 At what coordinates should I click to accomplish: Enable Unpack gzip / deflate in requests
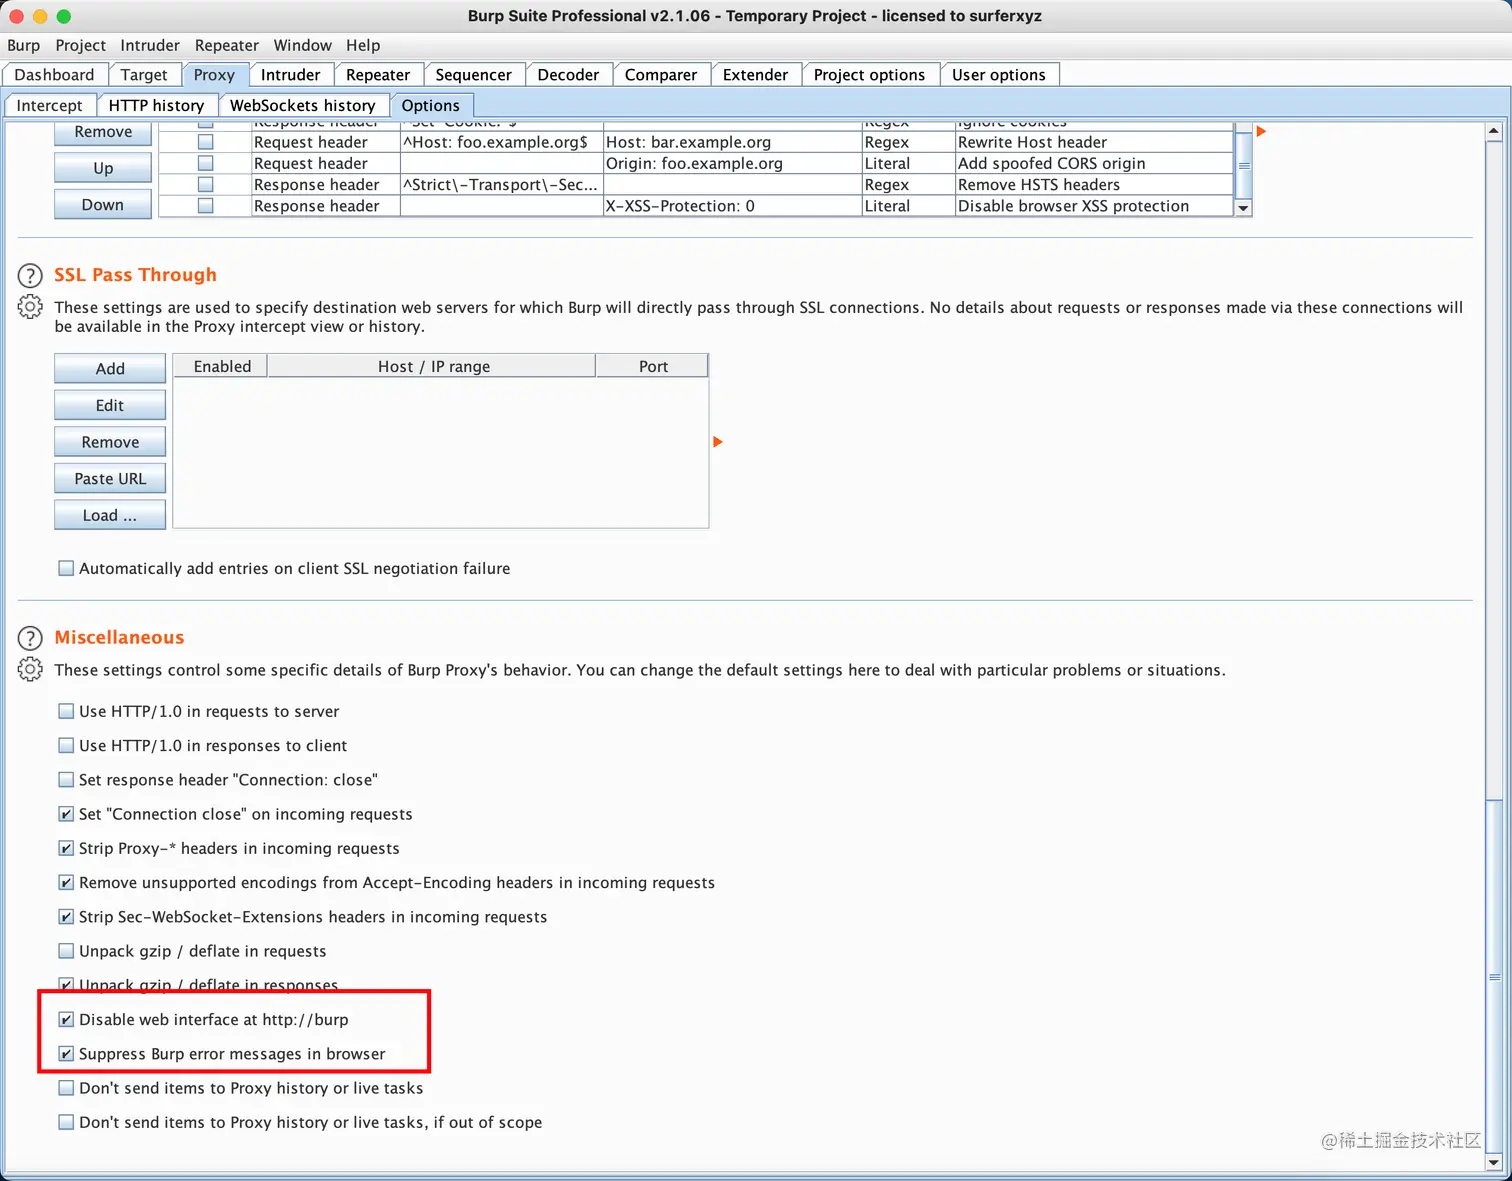pos(66,951)
